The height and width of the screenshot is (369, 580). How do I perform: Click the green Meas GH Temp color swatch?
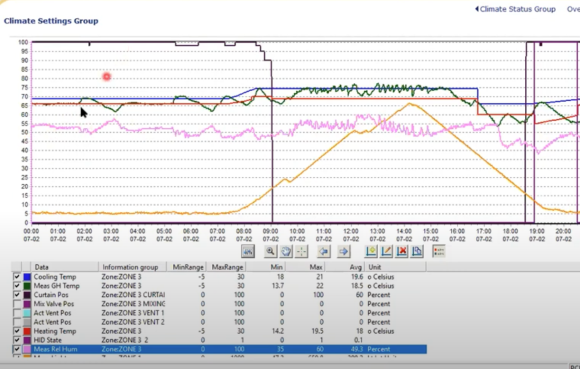tap(27, 285)
